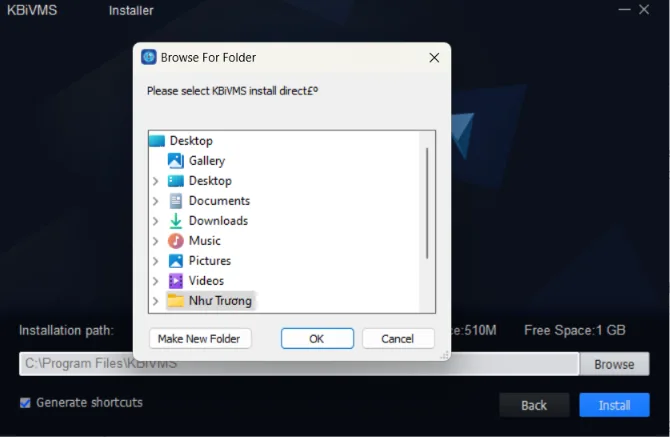
Task: Select Pictures in the folder tree
Action: coord(210,261)
